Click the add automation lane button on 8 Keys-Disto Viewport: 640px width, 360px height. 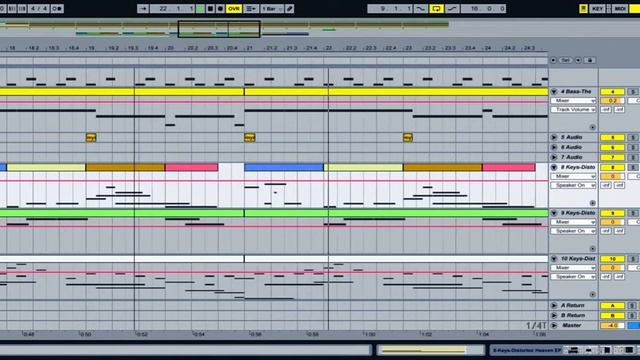click(592, 203)
